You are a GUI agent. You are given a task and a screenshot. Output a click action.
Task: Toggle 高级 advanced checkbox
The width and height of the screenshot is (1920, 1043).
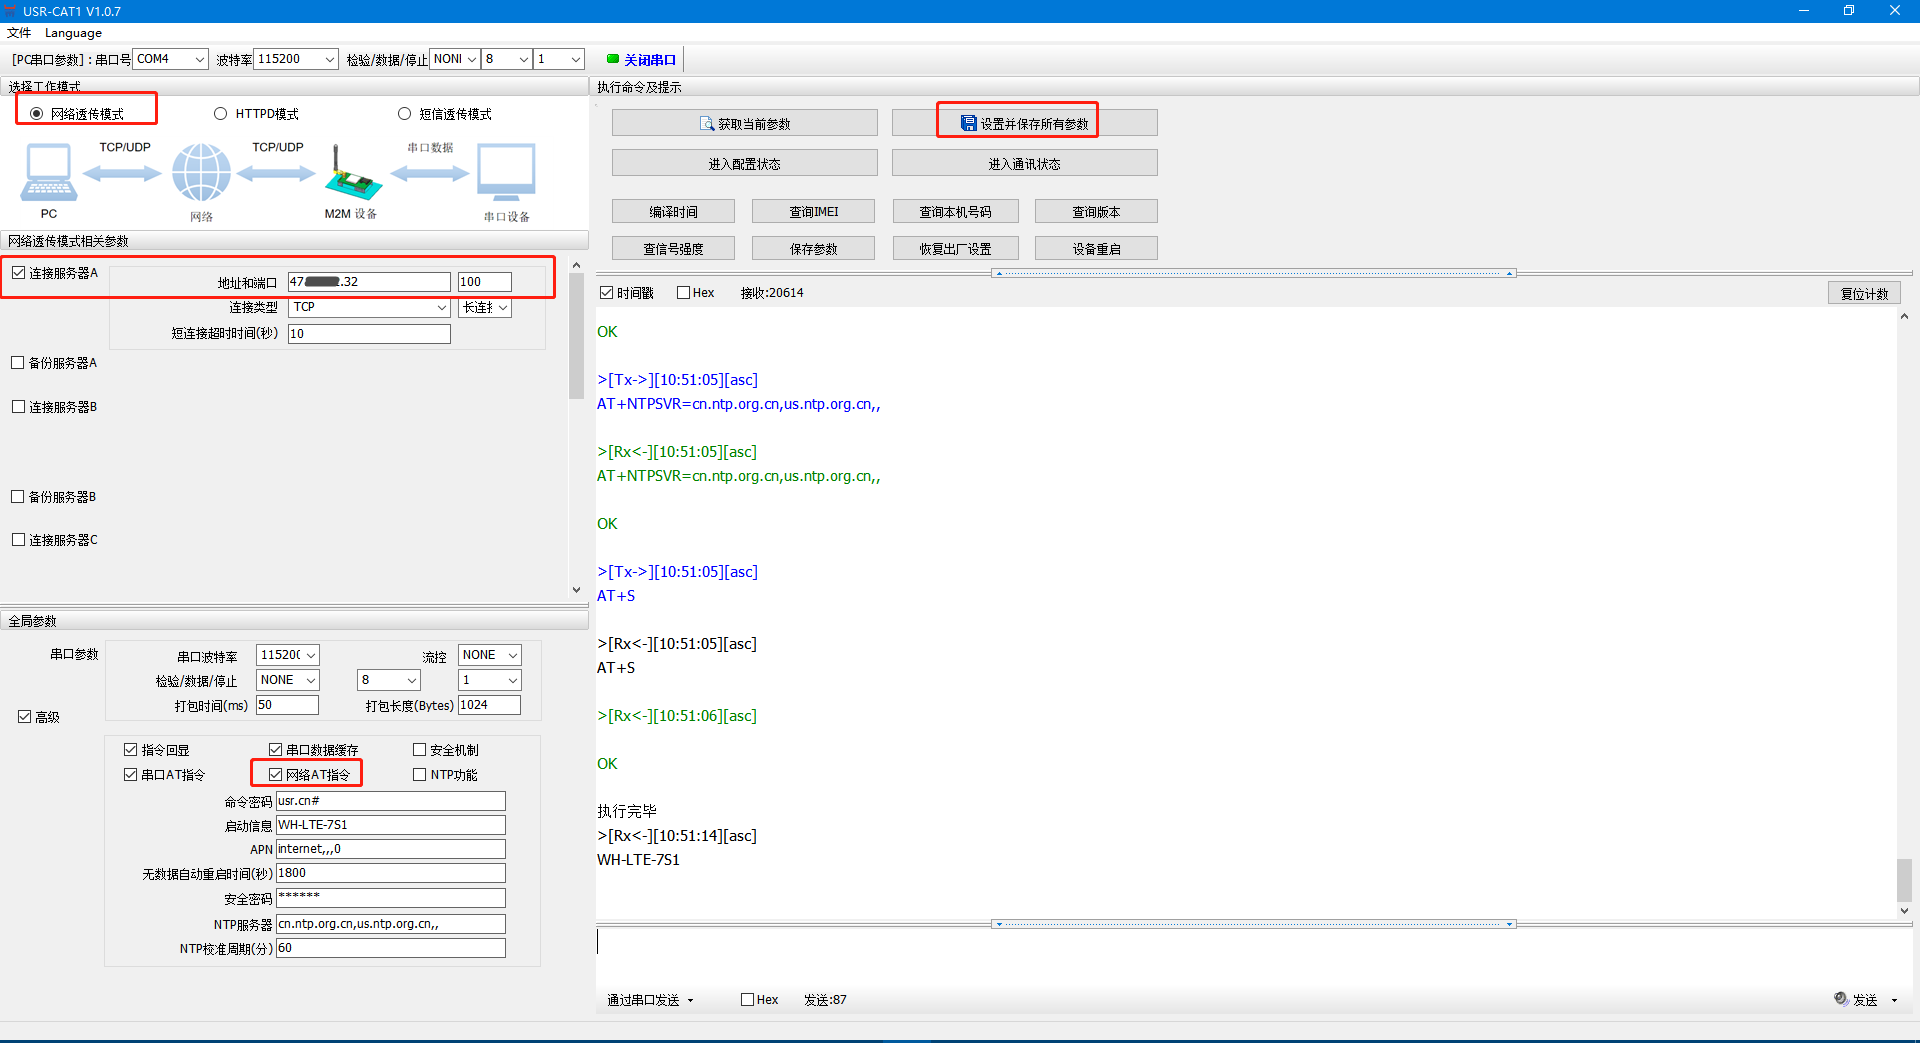[25, 717]
